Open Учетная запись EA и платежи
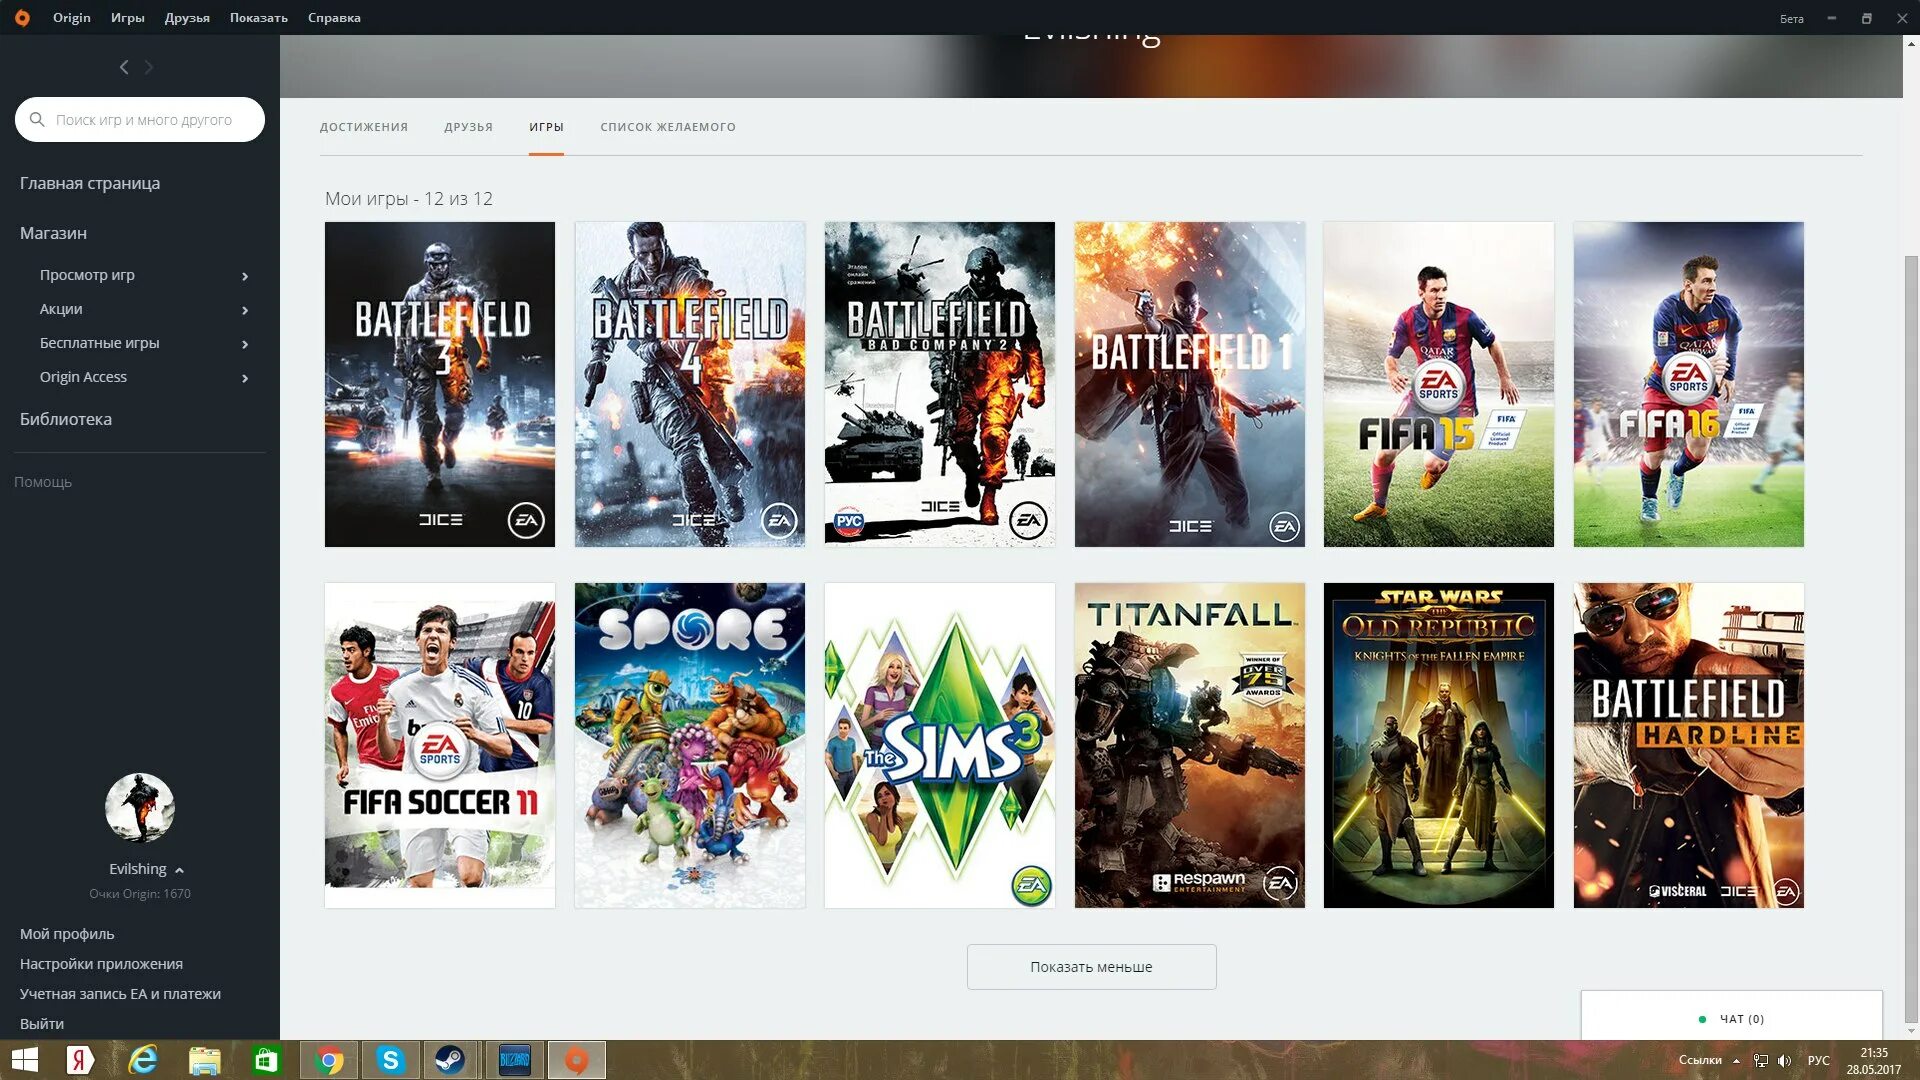1920x1080 pixels. coord(120,994)
